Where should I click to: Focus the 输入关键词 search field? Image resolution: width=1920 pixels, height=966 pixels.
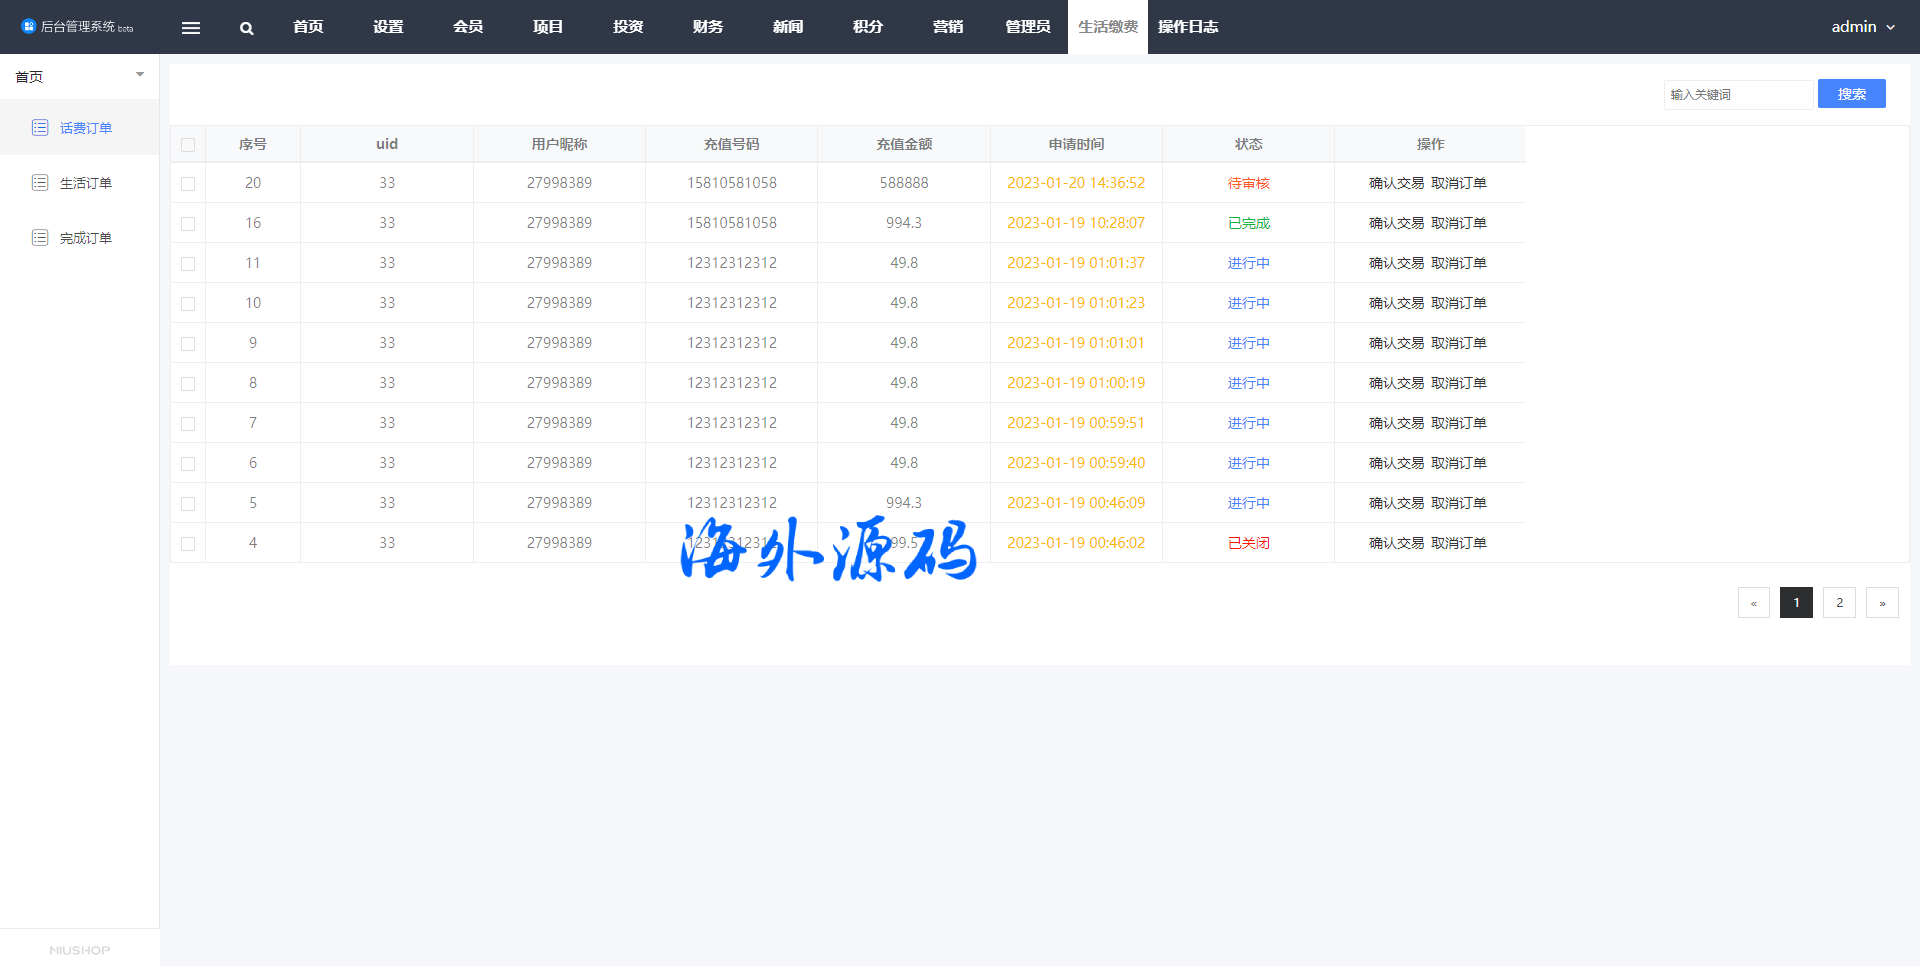1737,94
